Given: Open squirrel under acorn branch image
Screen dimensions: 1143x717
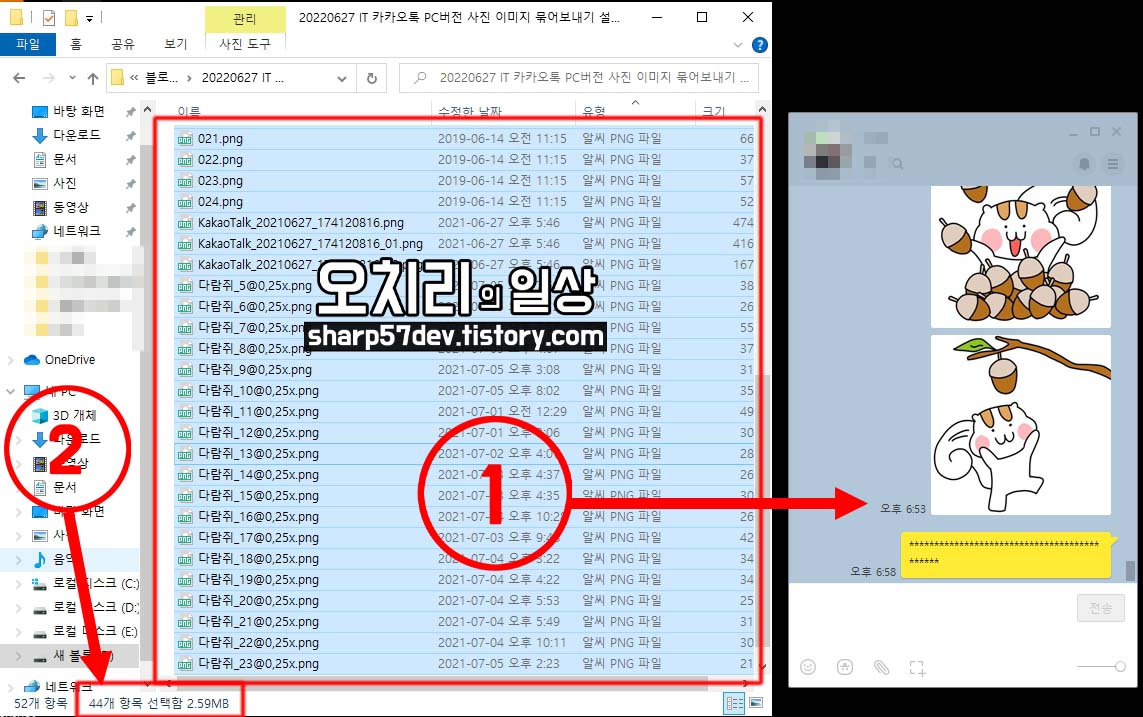Looking at the screenshot, I should pyautogui.click(x=1021, y=425).
